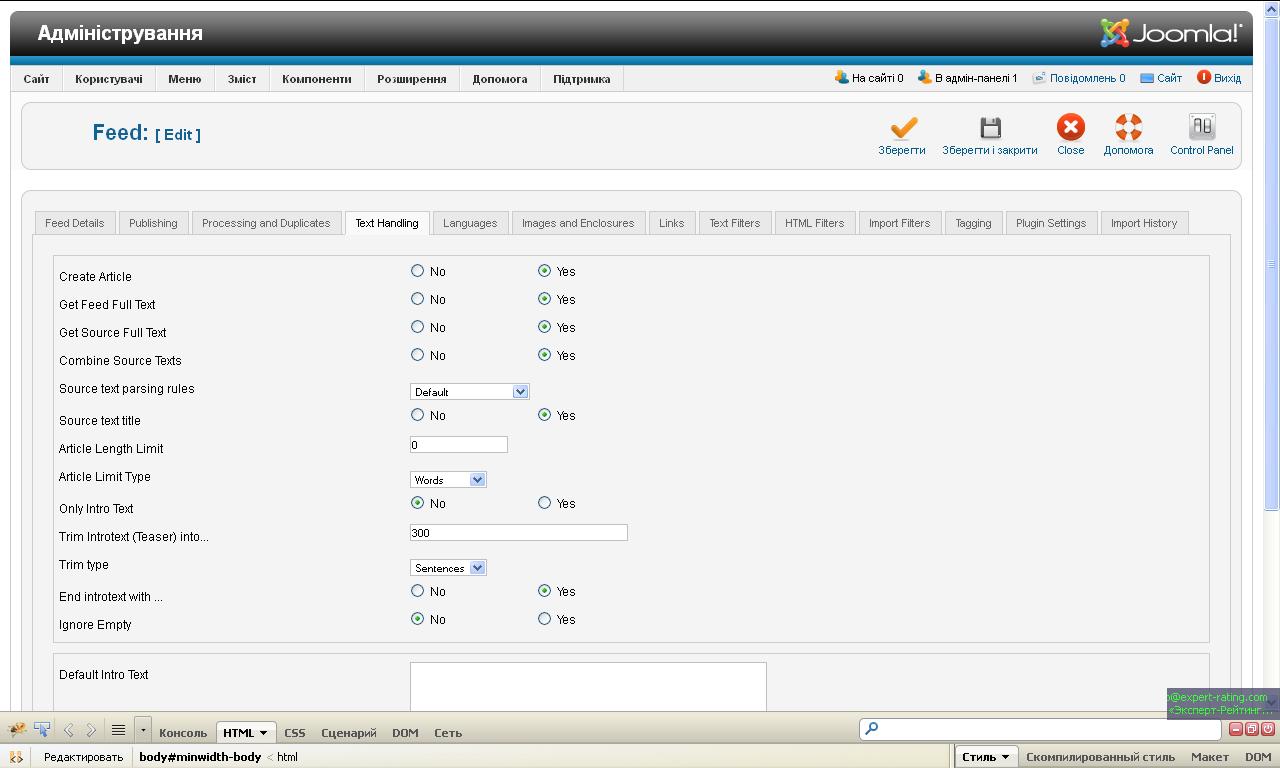Viewport: 1280px width, 768px height.
Task: Click into the Default Intro Text textarea
Action: click(588, 687)
